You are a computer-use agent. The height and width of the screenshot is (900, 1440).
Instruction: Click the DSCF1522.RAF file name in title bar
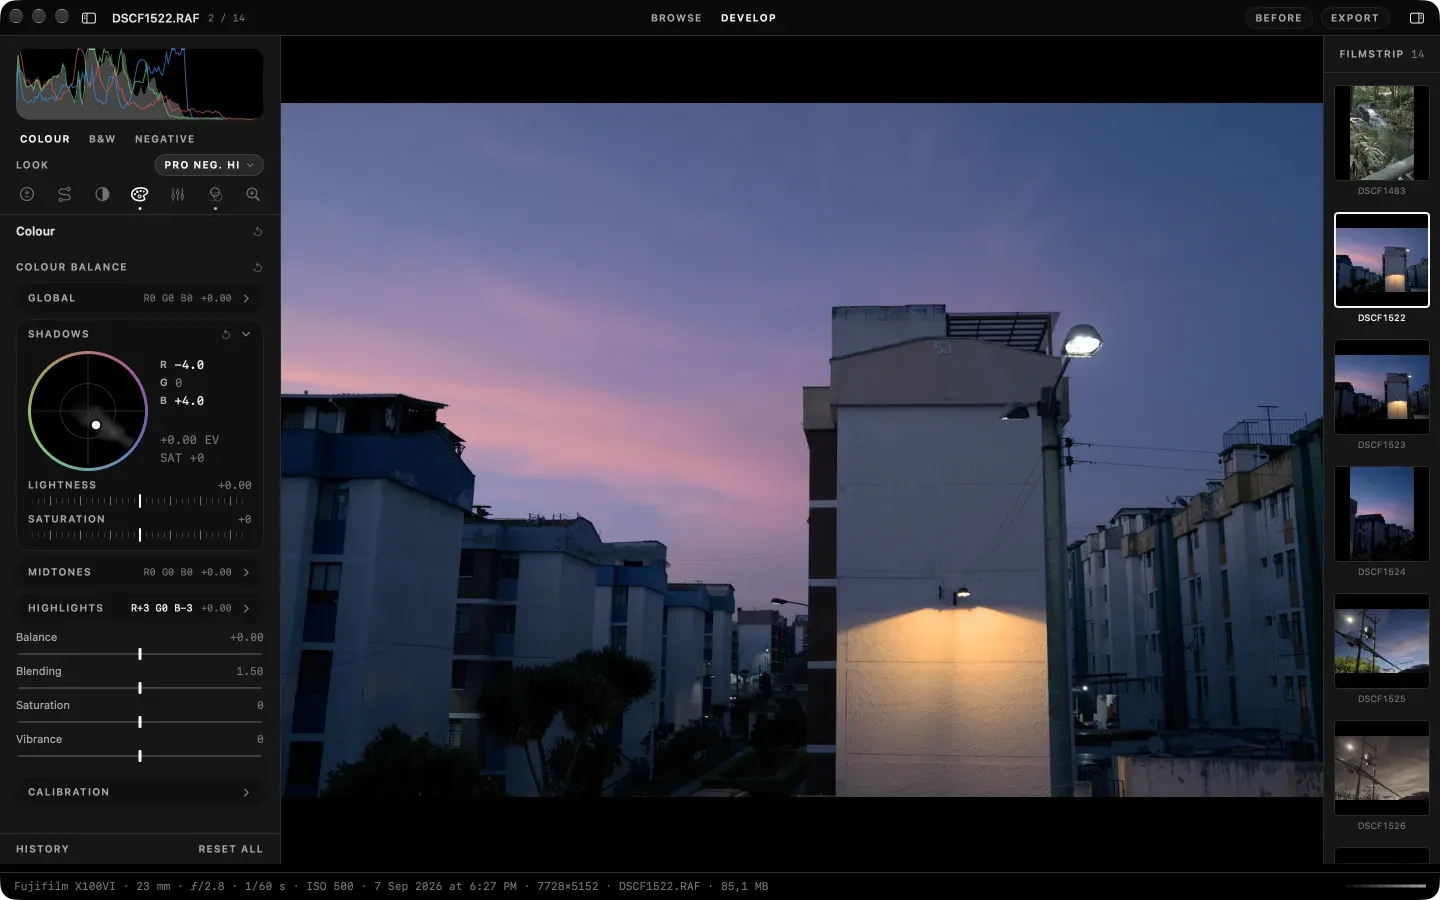(155, 18)
